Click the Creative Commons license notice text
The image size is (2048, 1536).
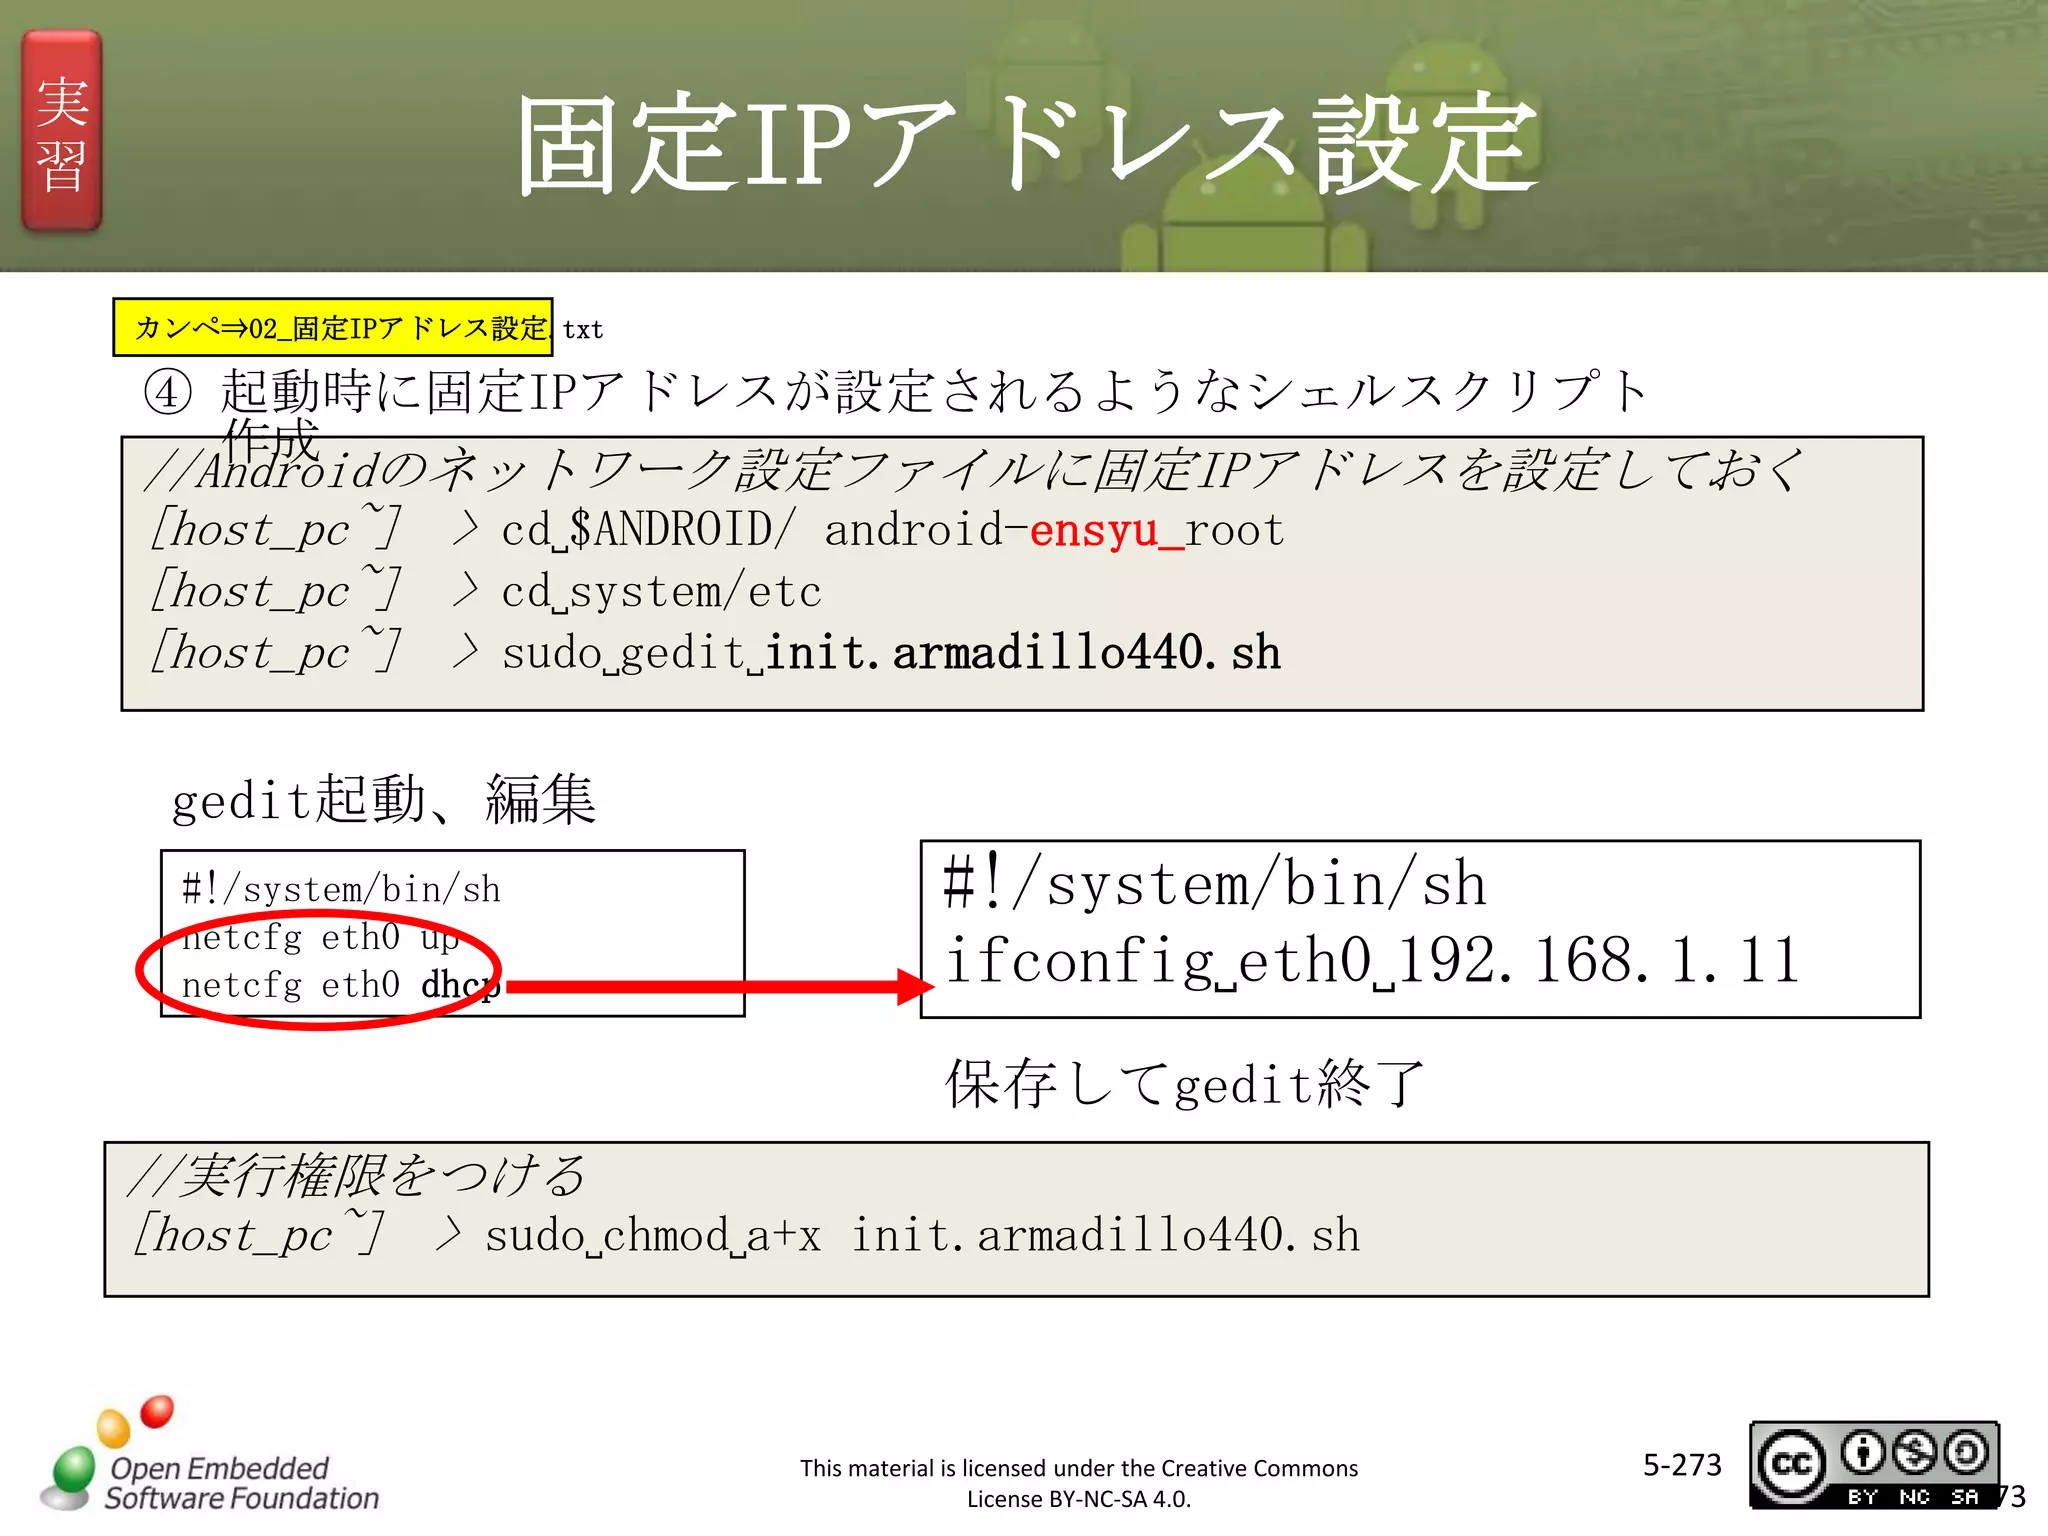(x=1079, y=1483)
